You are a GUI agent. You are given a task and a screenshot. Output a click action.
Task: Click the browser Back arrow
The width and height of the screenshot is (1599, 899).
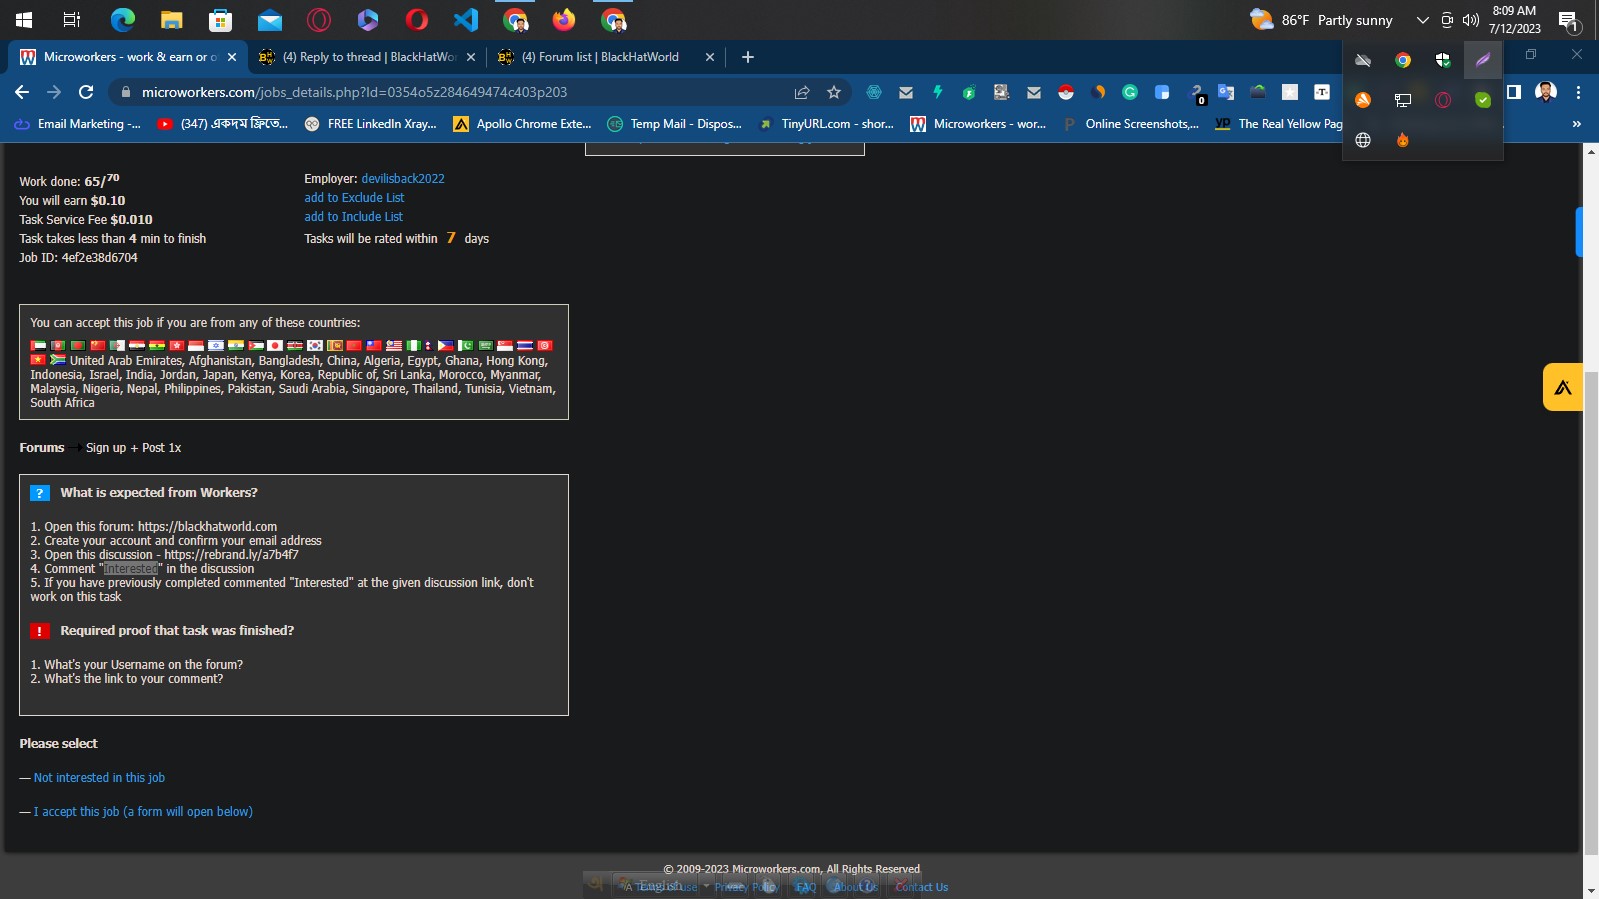pos(22,92)
